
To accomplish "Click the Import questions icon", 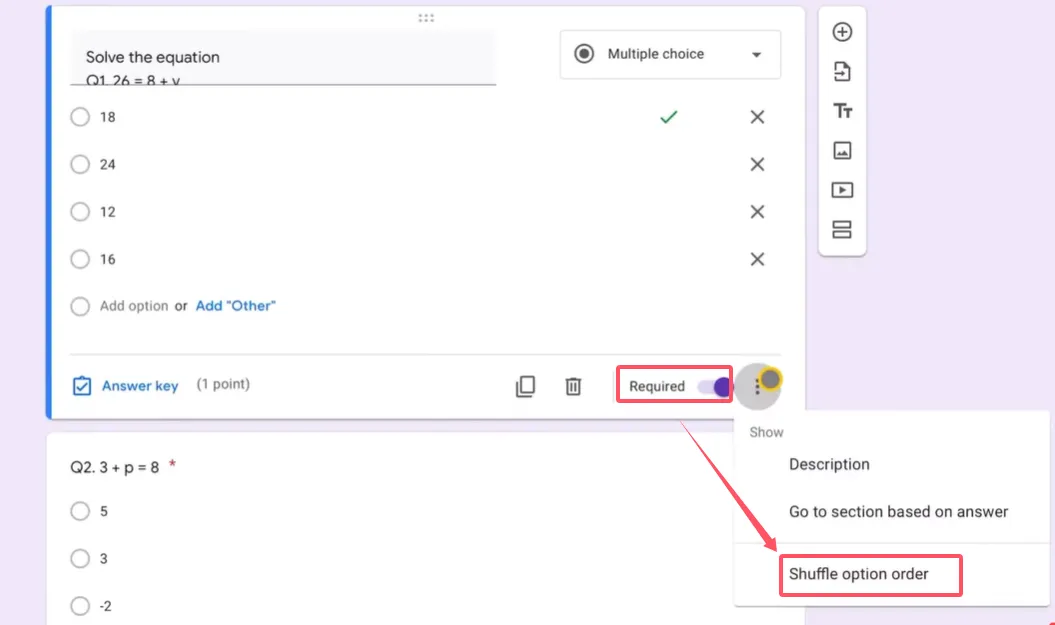I will coord(842,72).
